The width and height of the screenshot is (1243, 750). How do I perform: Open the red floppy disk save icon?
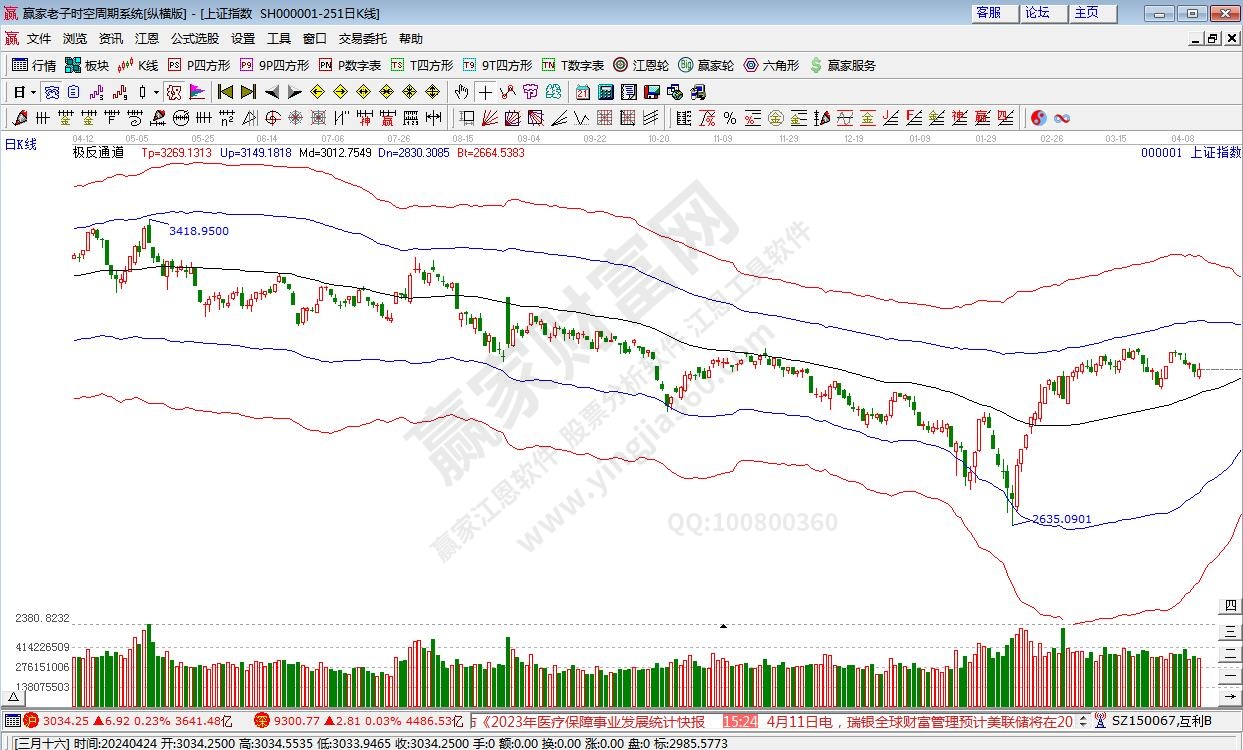click(x=652, y=92)
